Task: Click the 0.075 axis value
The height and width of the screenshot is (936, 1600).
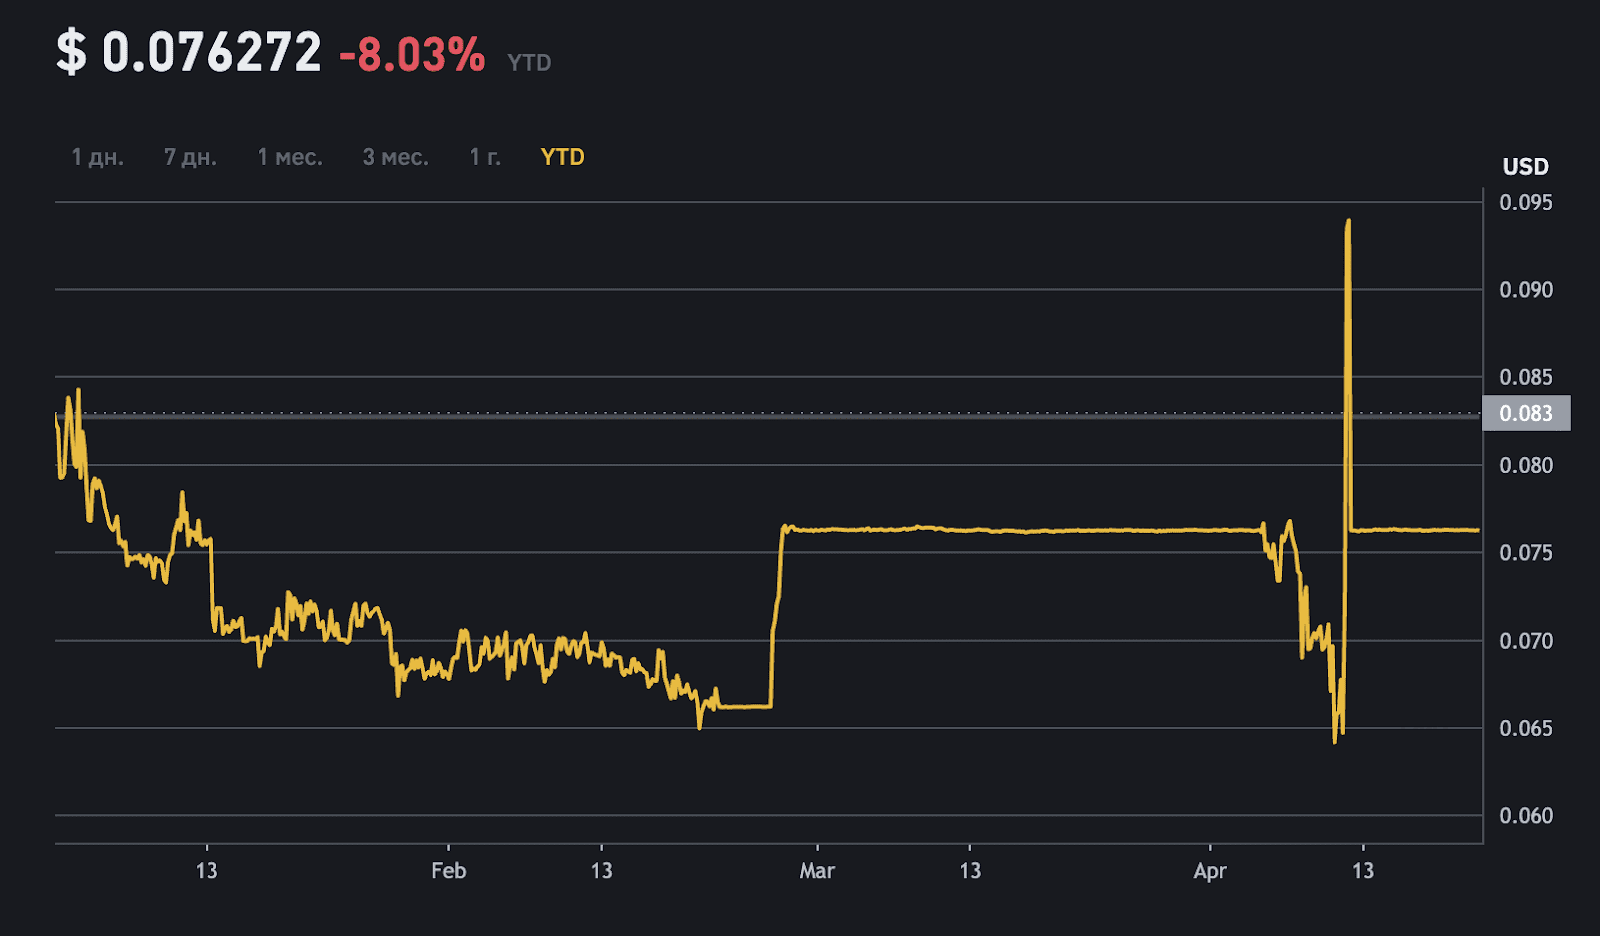Action: 1526,553
